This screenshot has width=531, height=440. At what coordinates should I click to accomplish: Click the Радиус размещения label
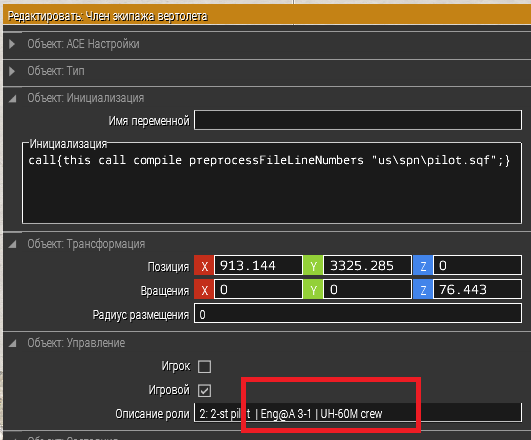point(141,315)
